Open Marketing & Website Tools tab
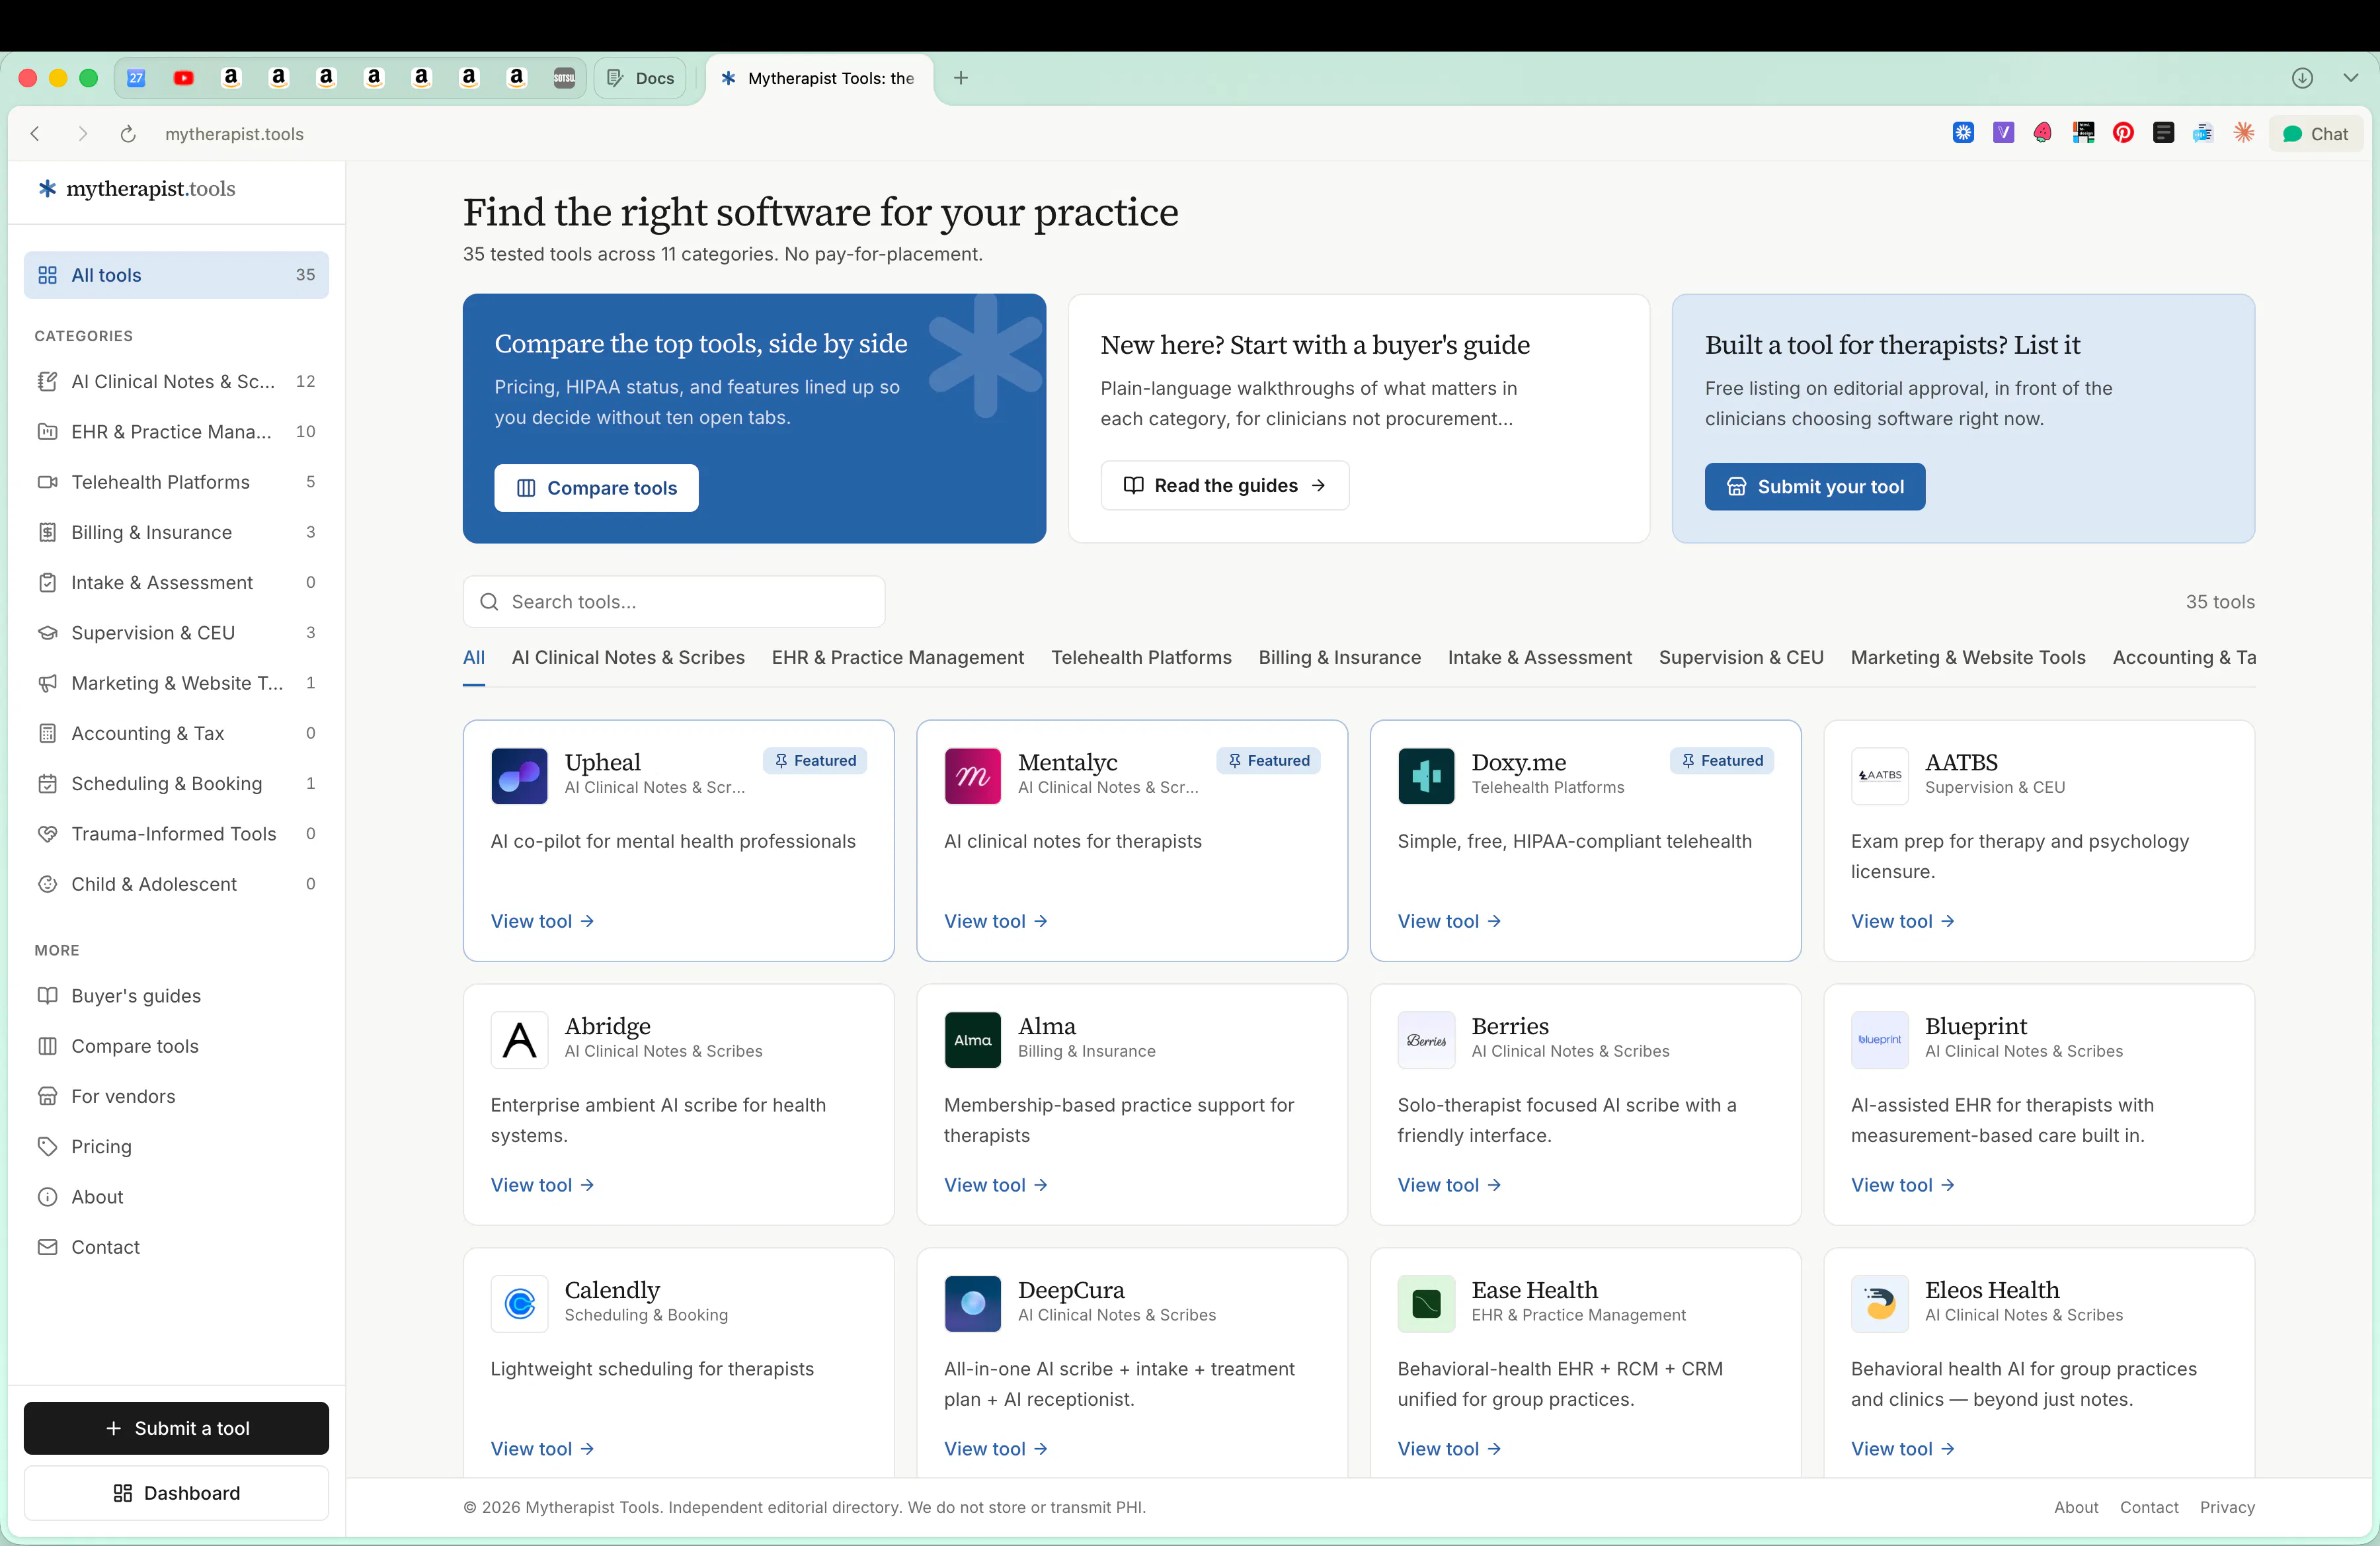The width and height of the screenshot is (2380, 1546). click(1967, 657)
